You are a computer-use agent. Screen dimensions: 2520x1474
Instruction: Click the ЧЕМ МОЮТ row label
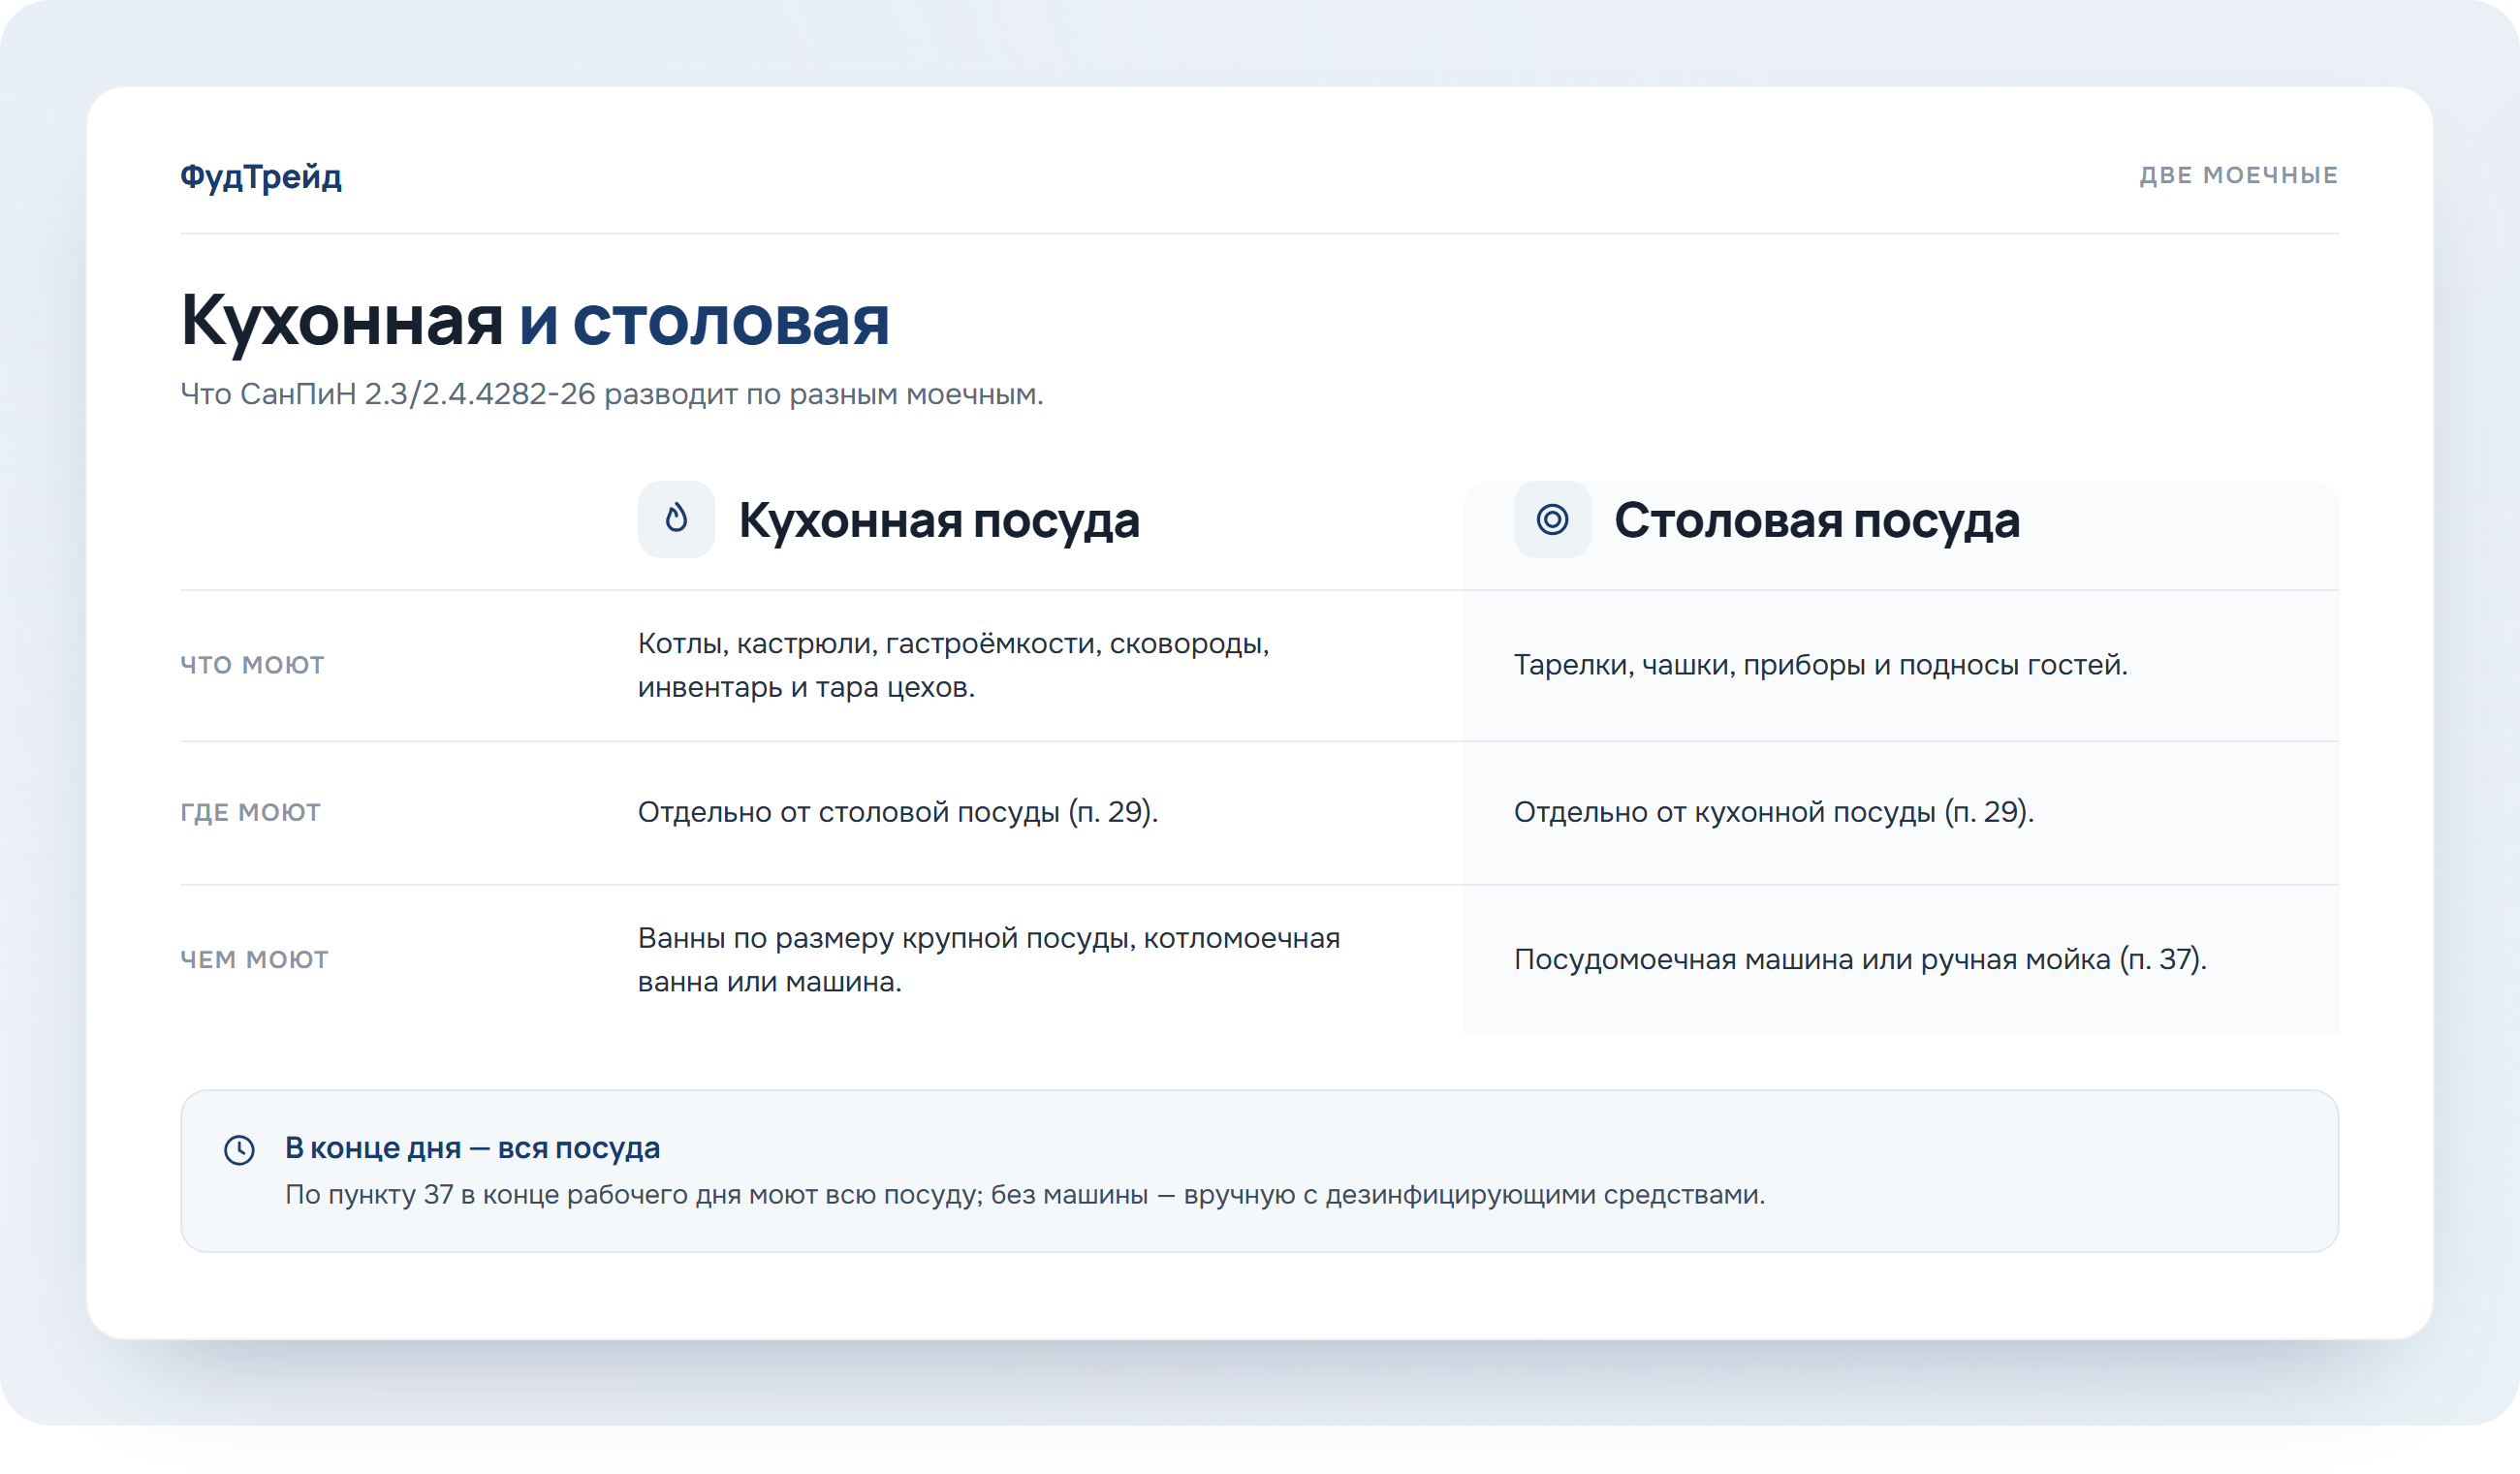(254, 959)
